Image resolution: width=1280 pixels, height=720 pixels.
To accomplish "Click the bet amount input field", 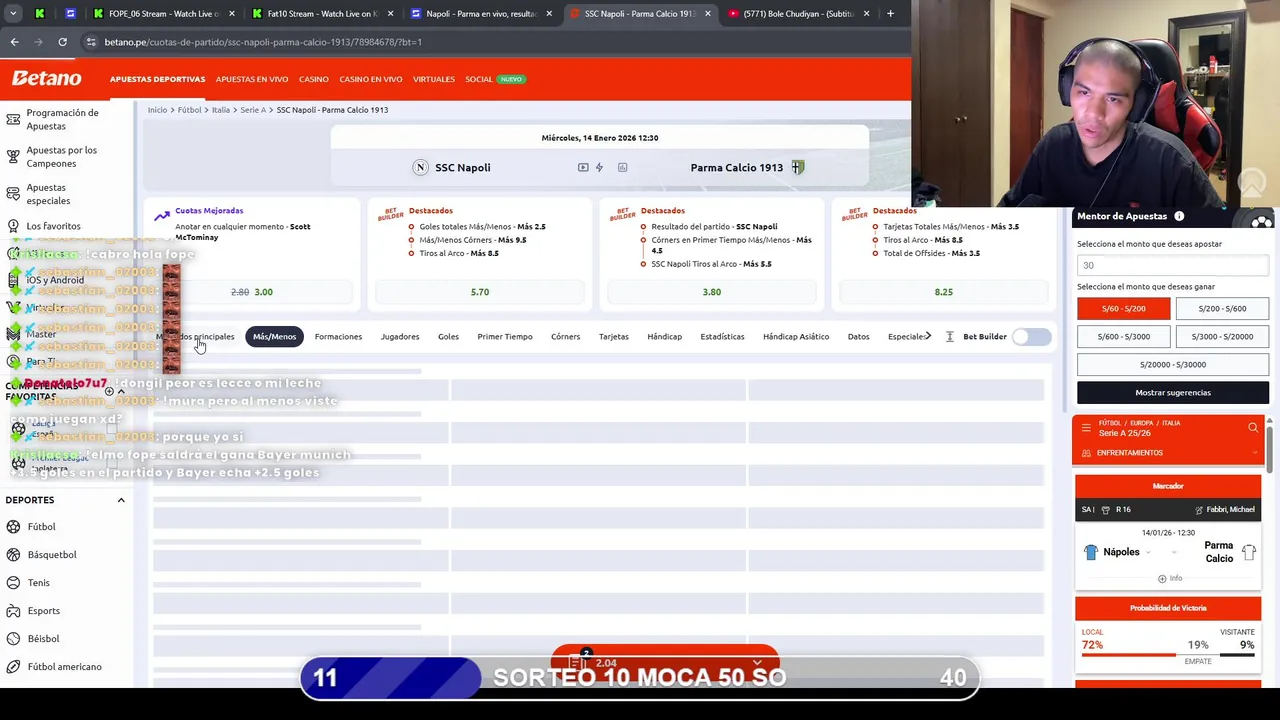I will (1173, 266).
